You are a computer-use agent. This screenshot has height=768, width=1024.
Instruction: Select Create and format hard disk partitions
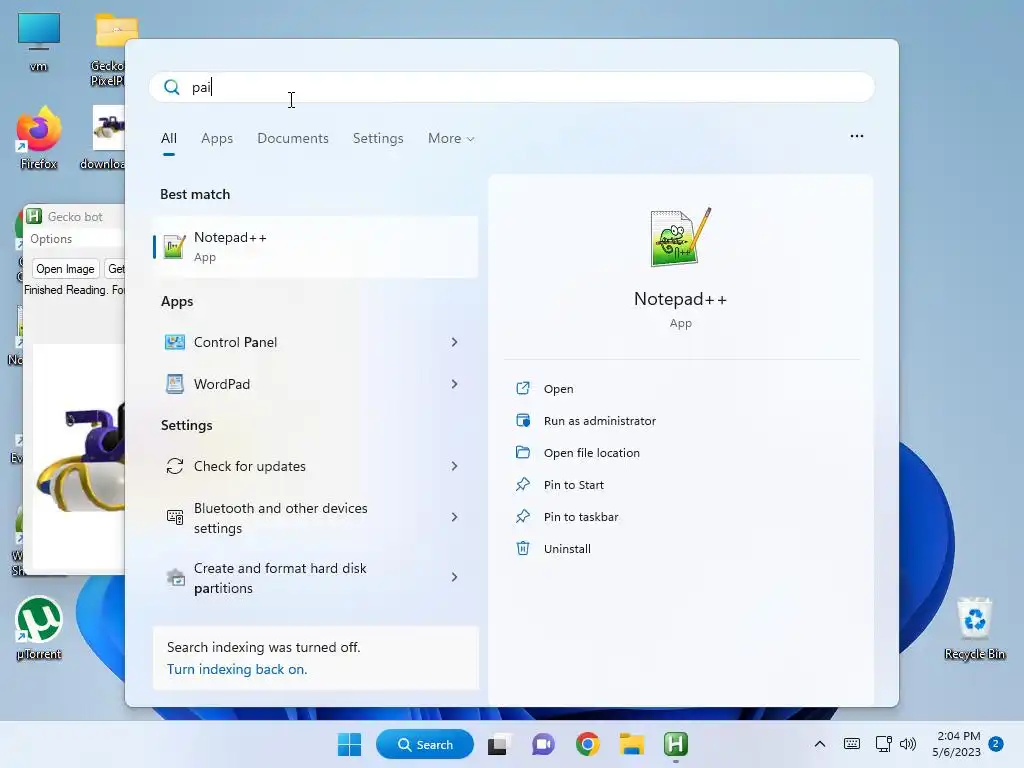(280, 578)
